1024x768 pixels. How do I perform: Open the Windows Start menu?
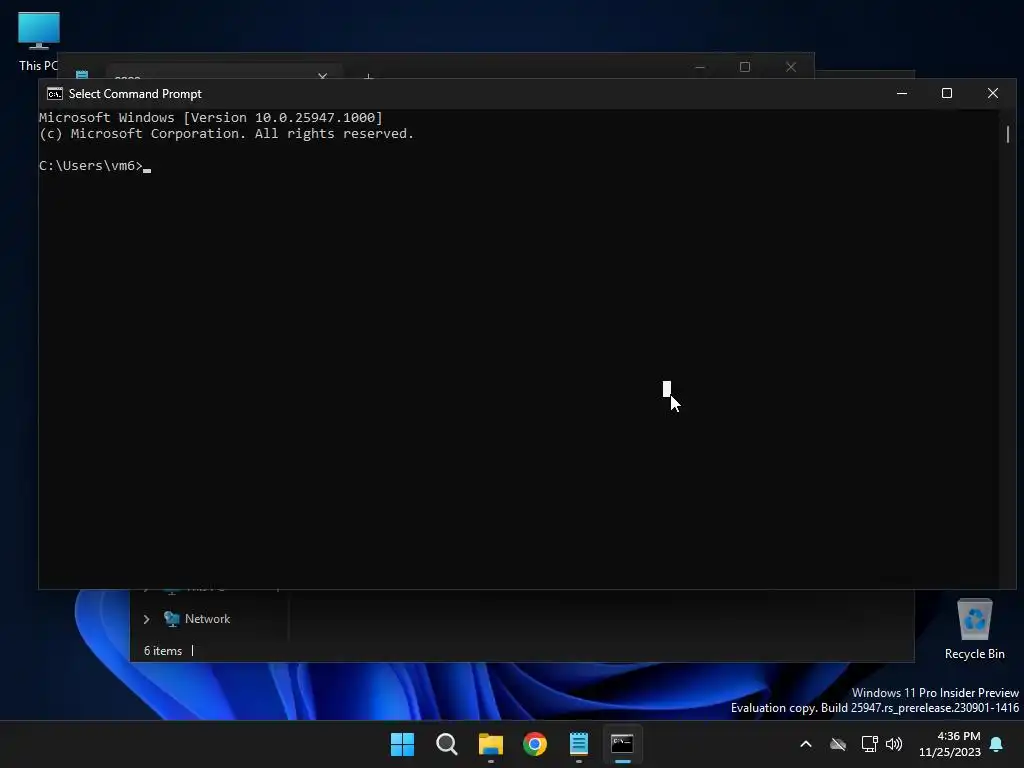pos(402,744)
